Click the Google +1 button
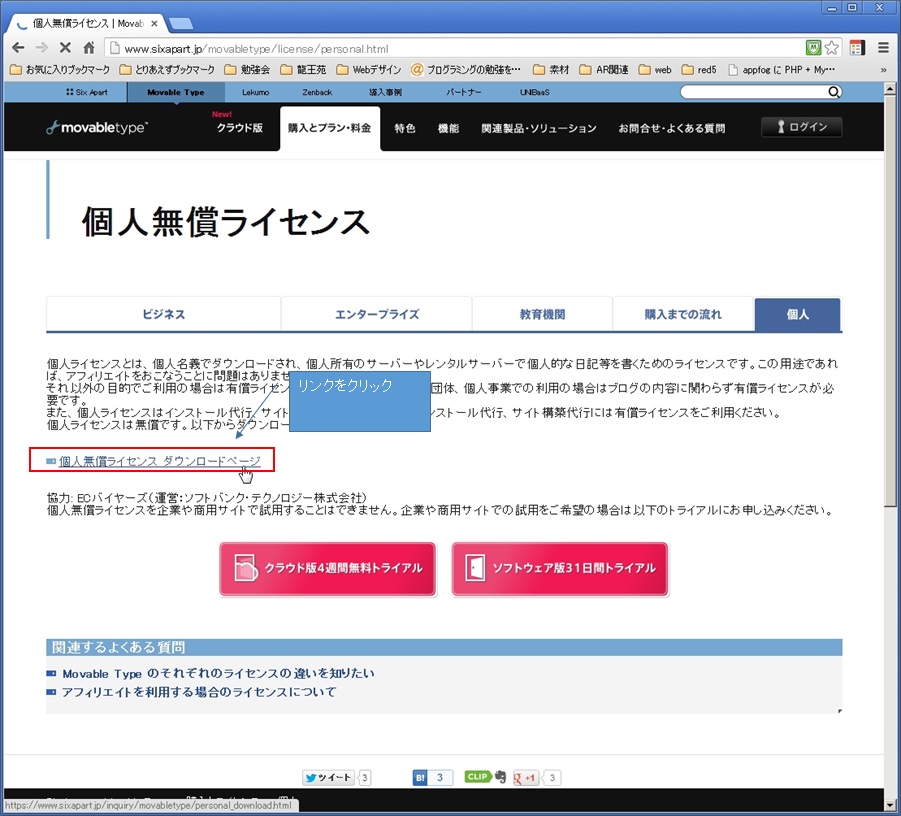The image size is (901, 816). pos(526,777)
